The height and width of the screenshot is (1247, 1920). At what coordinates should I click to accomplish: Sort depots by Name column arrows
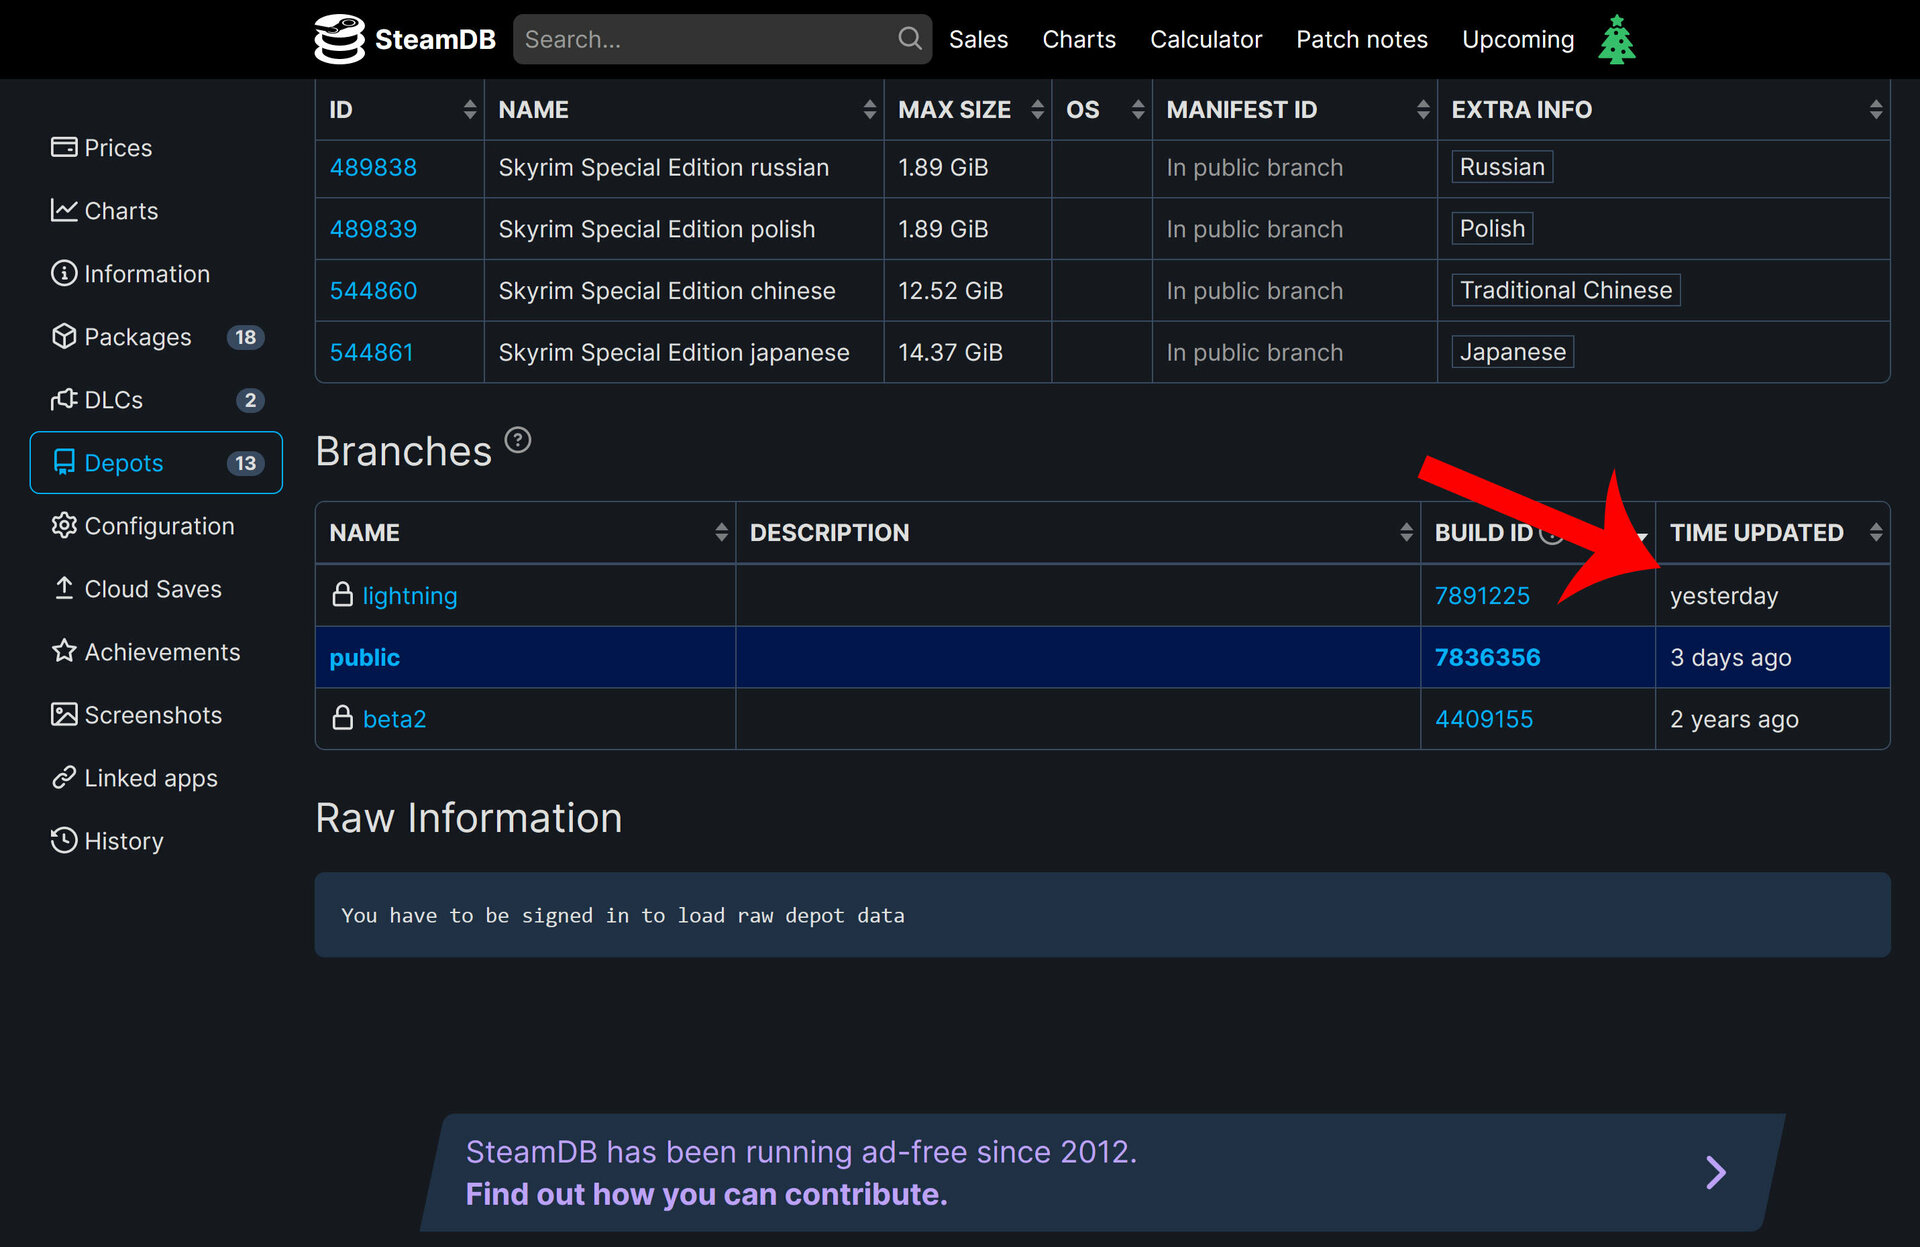pyautogui.click(x=869, y=110)
